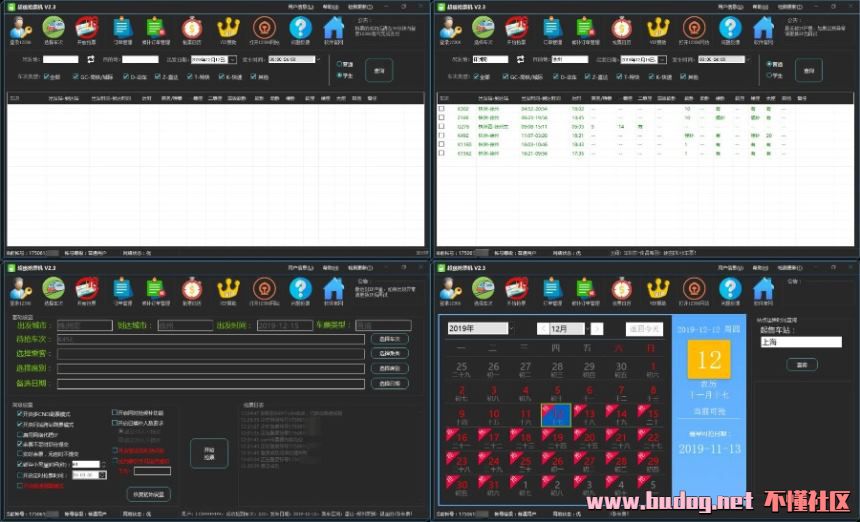Click question mark help icon in grab-settings window

coord(301,288)
